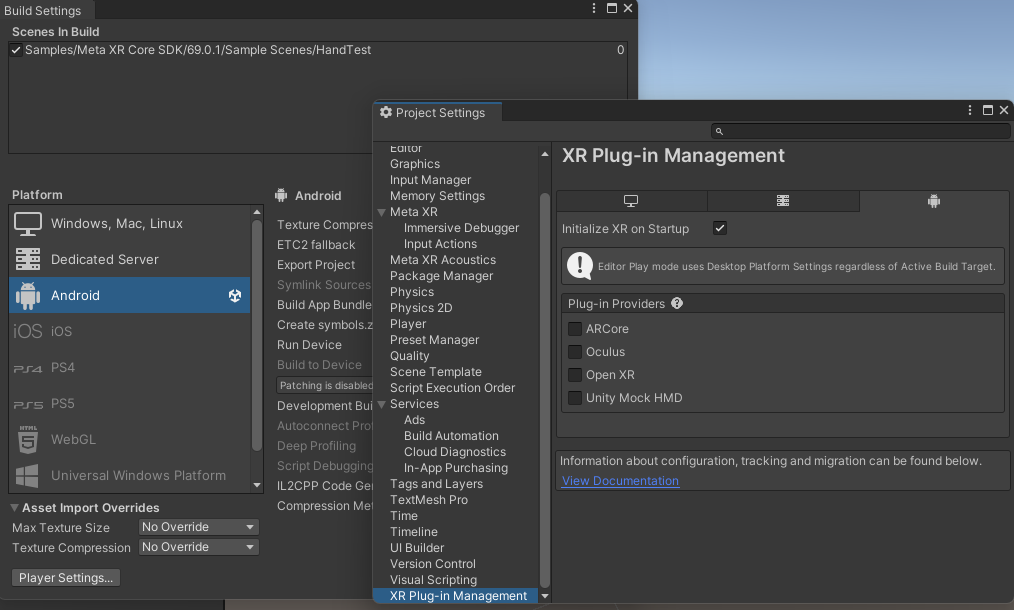Click the Unity logo beside the Android platform

tap(233, 295)
